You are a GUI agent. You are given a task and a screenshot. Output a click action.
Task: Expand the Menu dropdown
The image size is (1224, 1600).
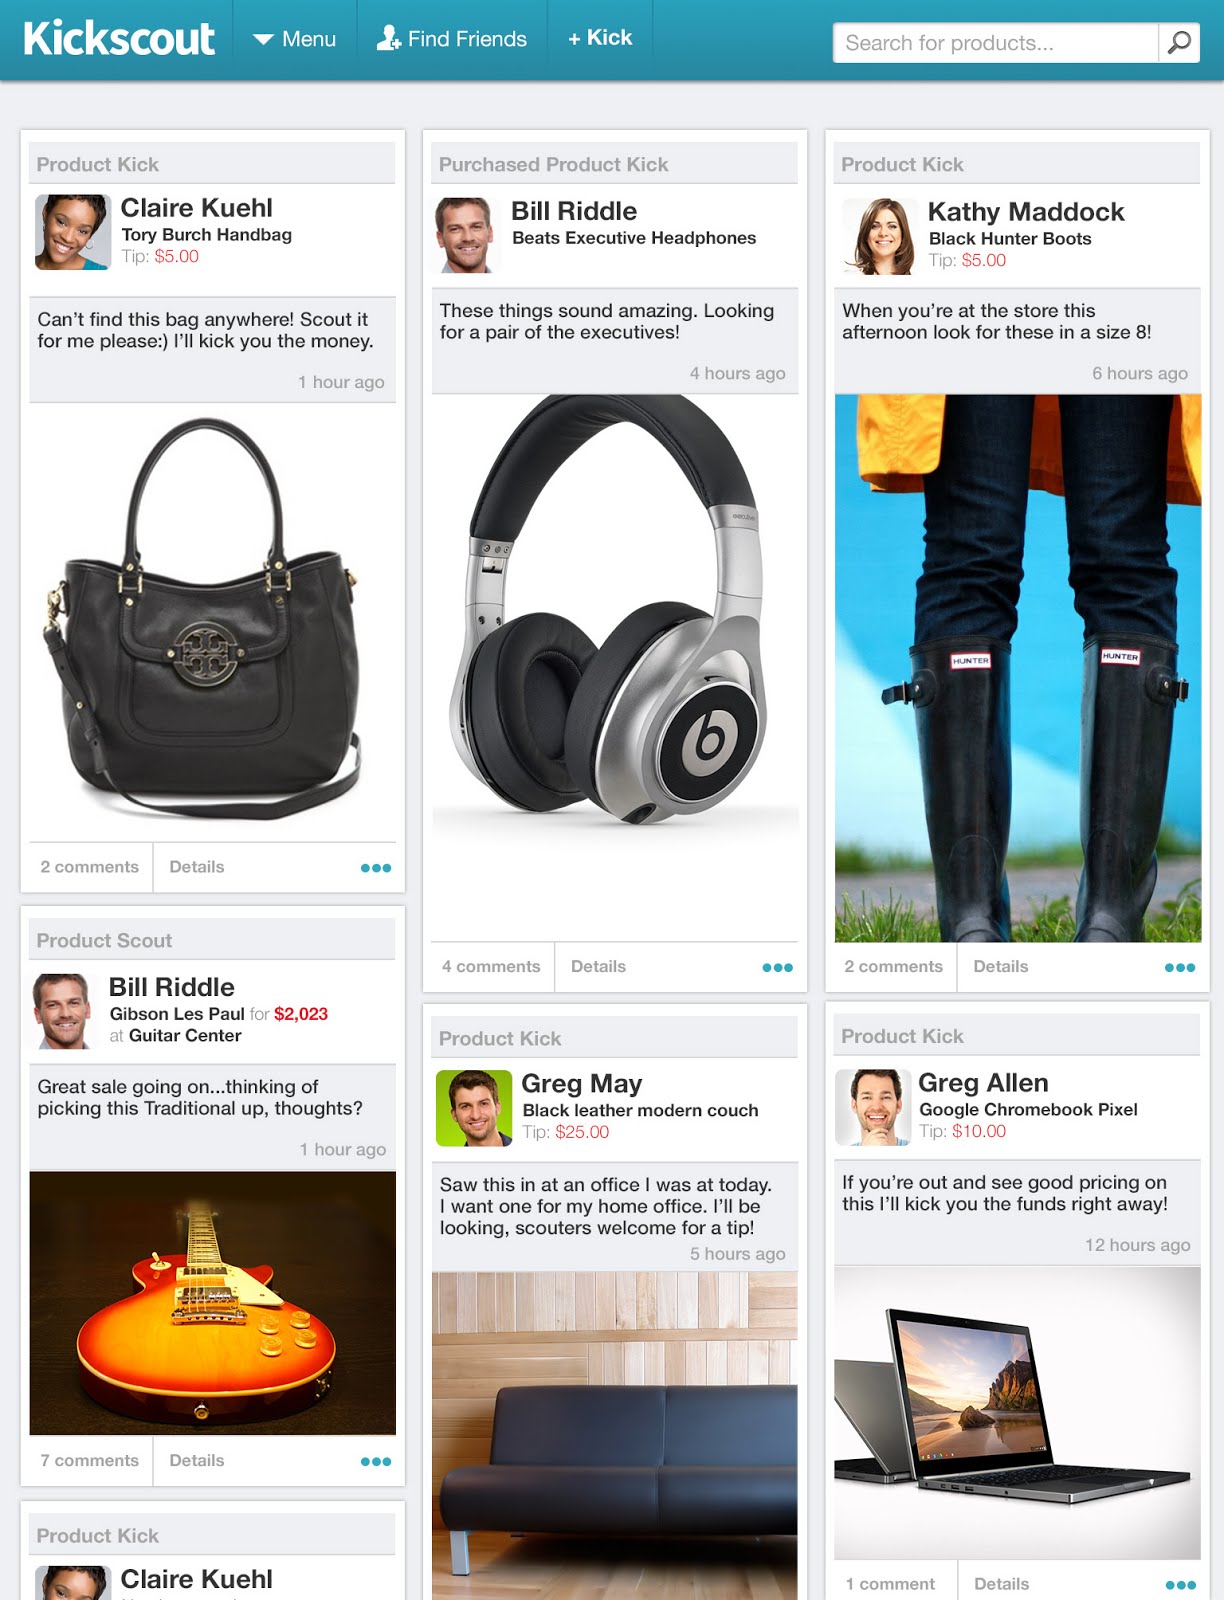coord(294,39)
